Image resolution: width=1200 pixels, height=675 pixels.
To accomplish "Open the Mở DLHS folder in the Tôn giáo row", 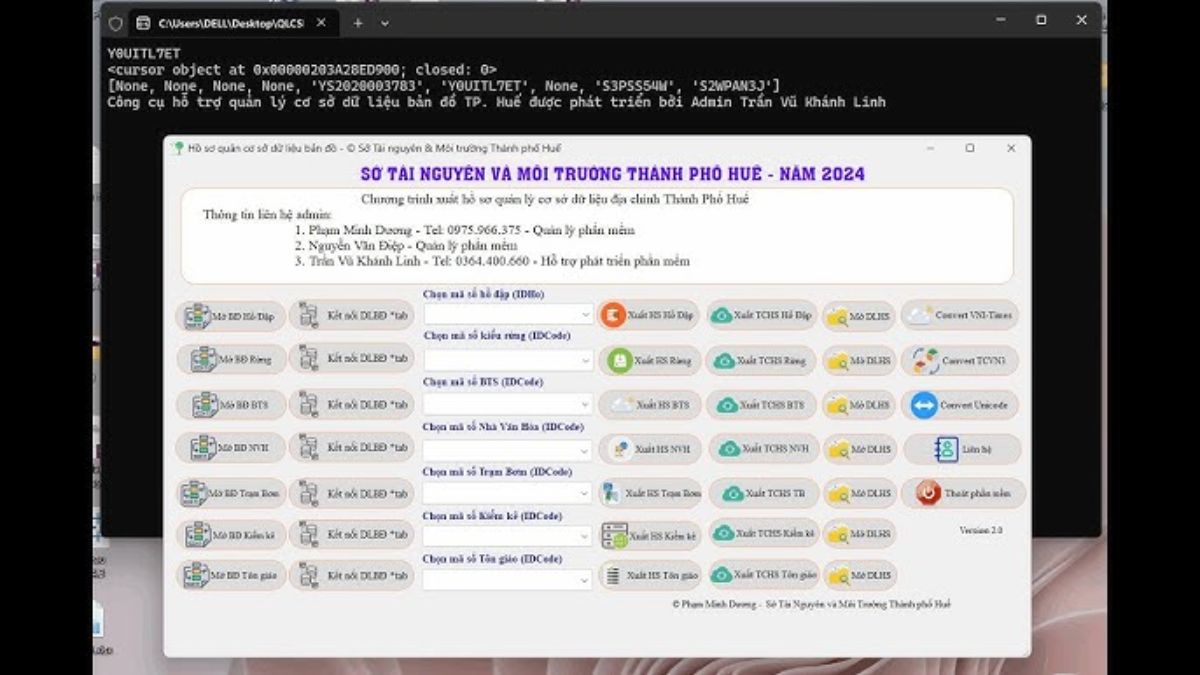I will click(x=860, y=576).
